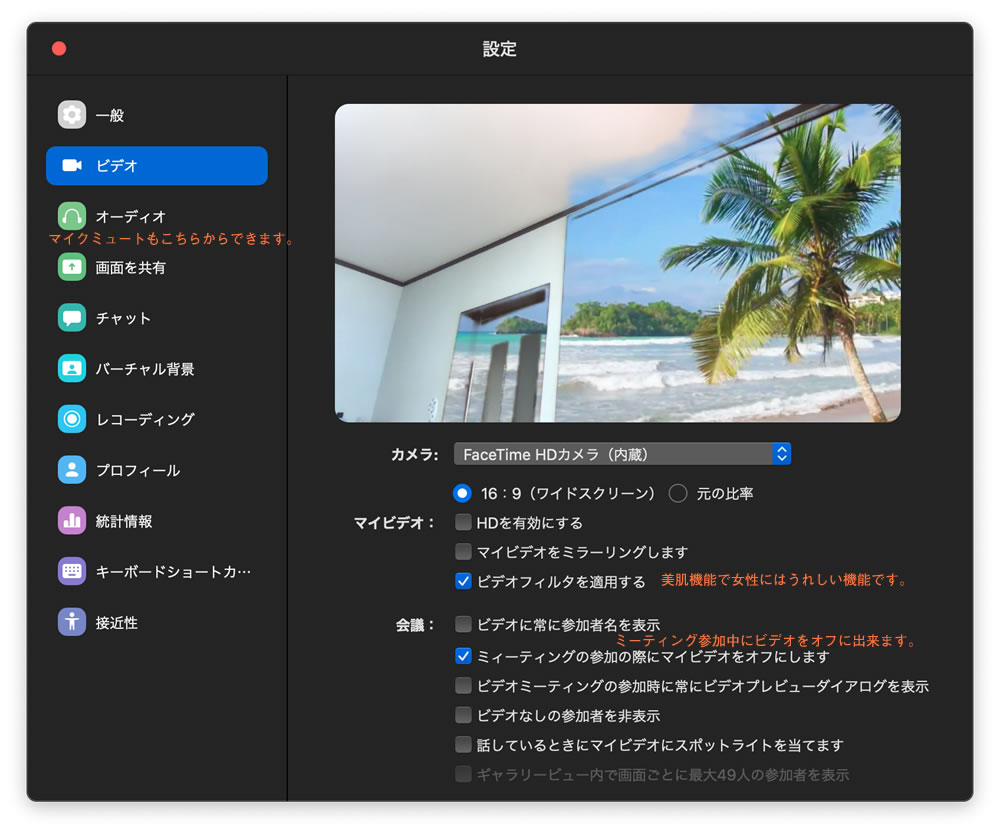Select 元の比率 radio button

pyautogui.click(x=677, y=493)
